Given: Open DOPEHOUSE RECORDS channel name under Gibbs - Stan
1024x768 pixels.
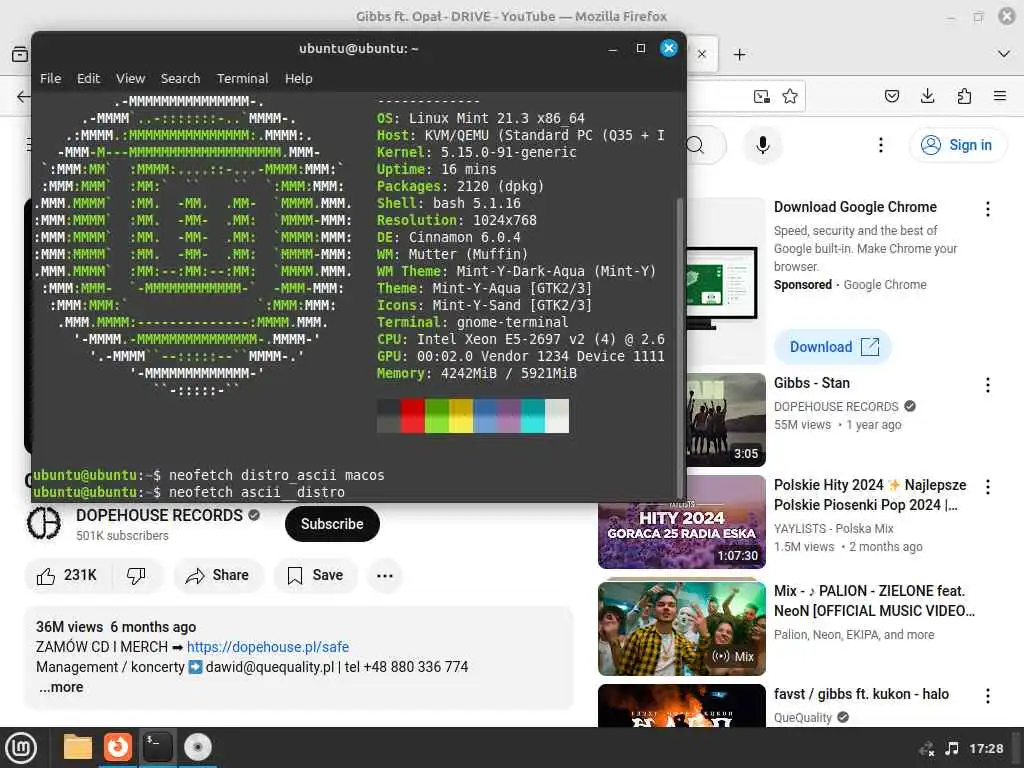Looking at the screenshot, I should point(836,406).
